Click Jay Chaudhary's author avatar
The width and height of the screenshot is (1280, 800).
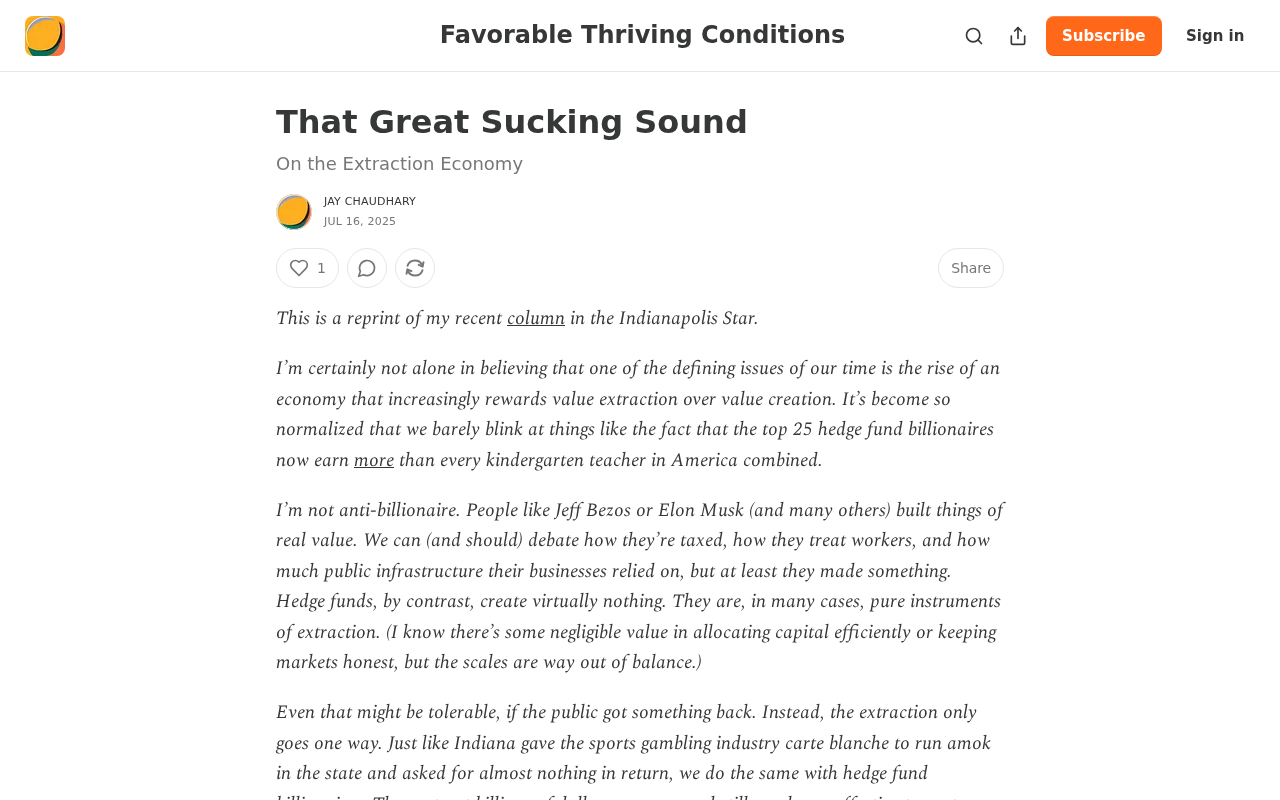(x=294, y=212)
